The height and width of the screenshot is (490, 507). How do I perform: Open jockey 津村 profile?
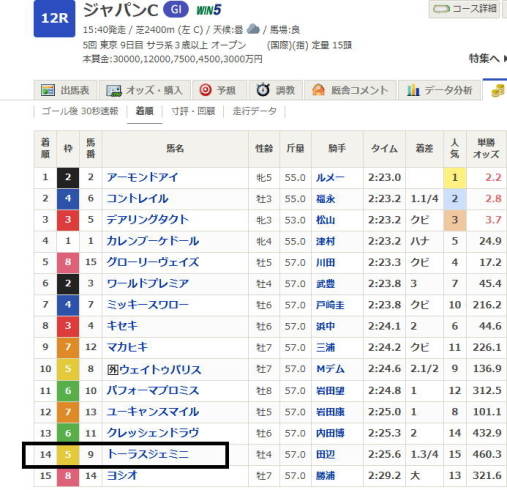coord(325,241)
